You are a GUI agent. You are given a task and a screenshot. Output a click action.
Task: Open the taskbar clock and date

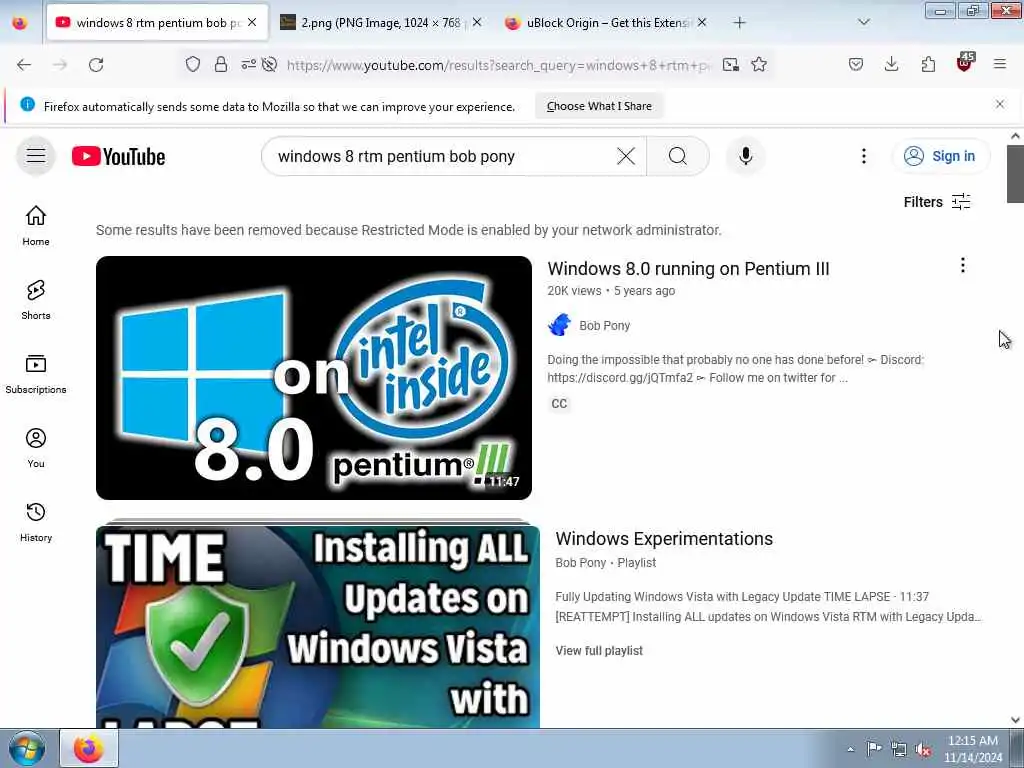coord(973,749)
